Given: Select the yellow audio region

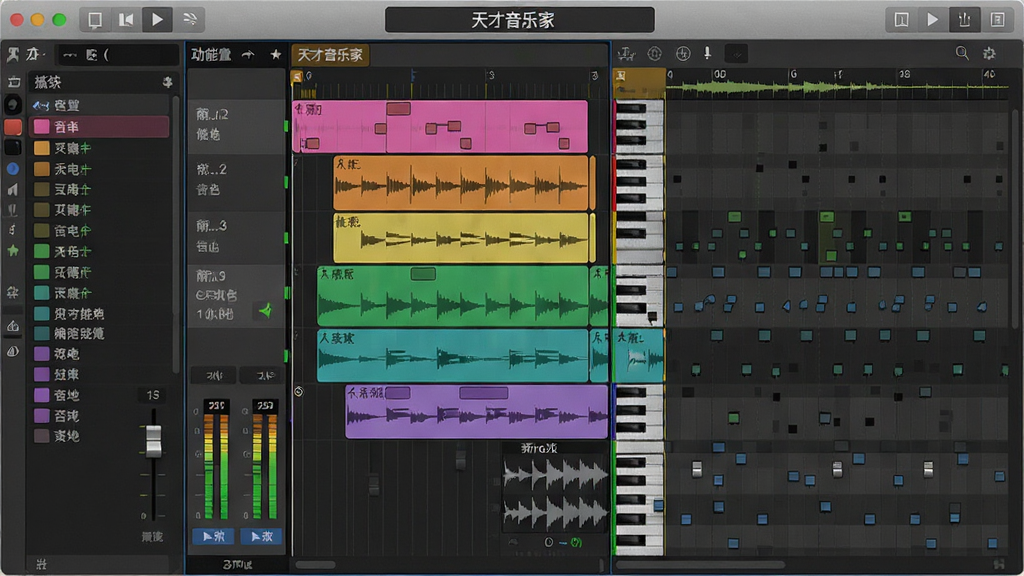Looking at the screenshot, I should 461,238.
